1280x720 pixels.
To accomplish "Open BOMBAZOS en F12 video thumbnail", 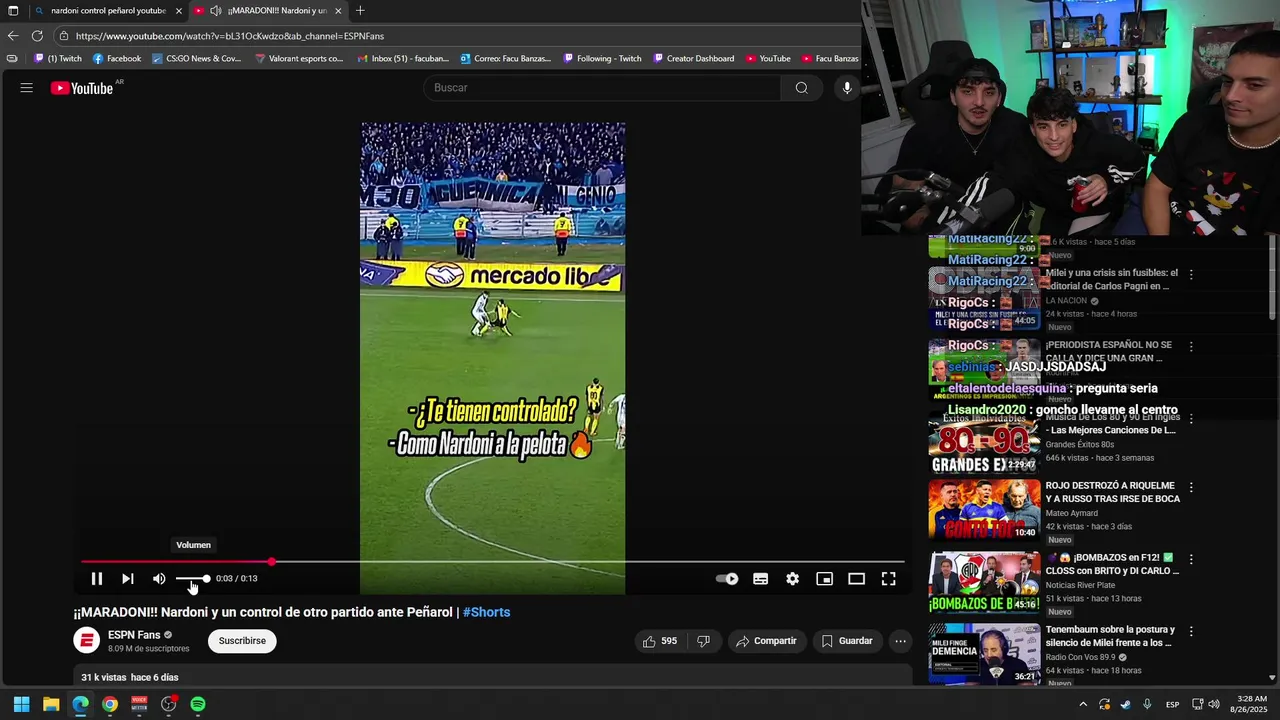I will [984, 582].
